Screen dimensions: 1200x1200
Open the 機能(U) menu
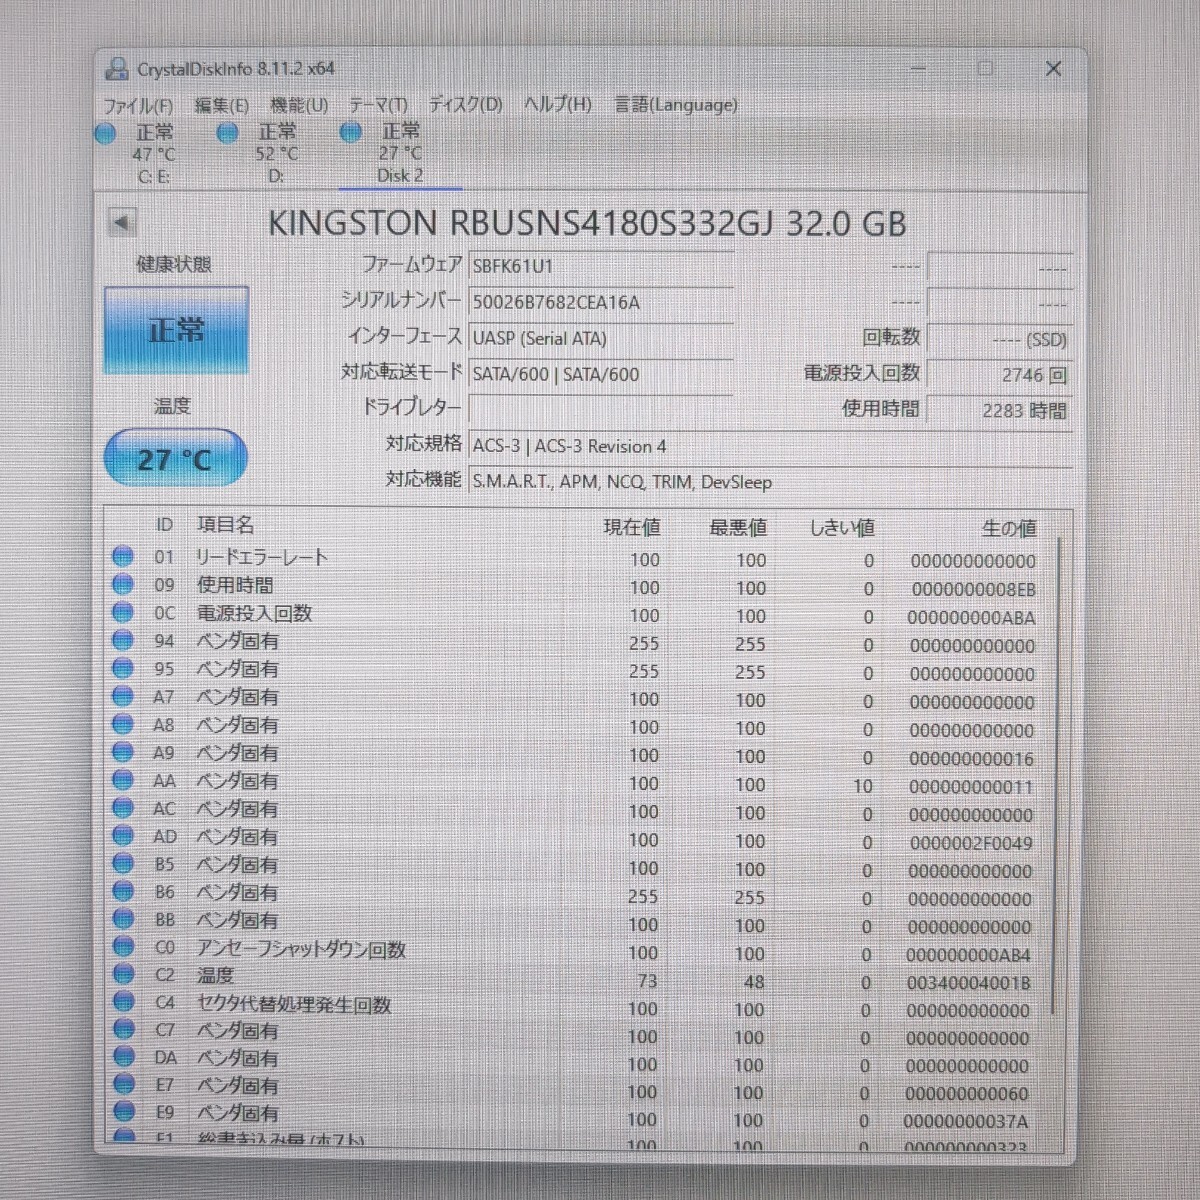click(299, 105)
